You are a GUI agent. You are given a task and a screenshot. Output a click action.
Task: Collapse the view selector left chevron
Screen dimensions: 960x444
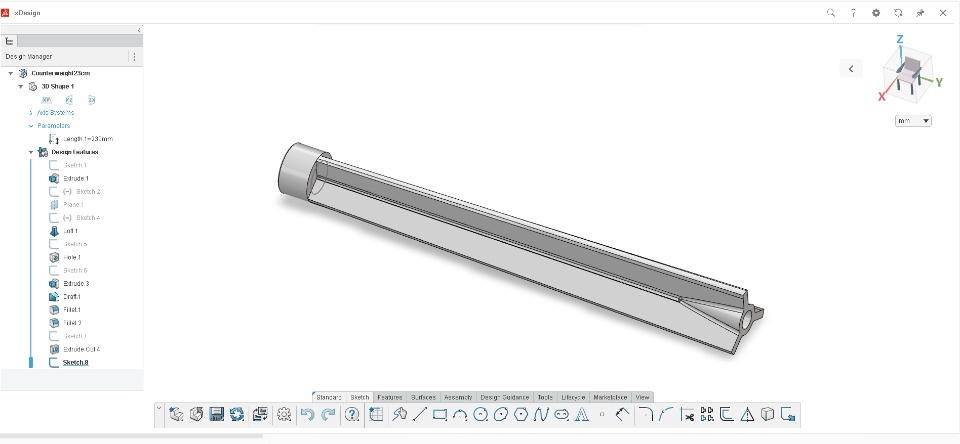click(851, 69)
